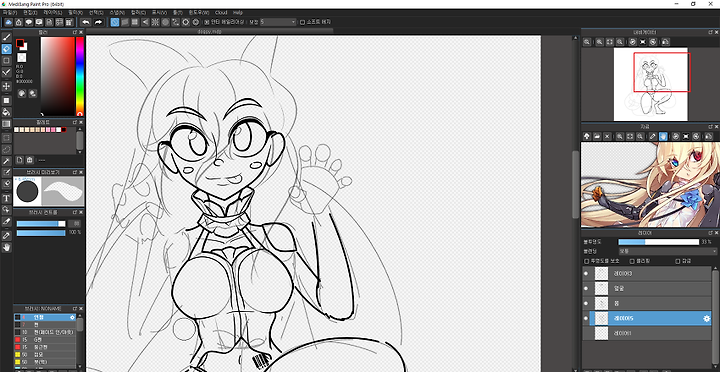Turn off snap with the highlighted snap icon

pos(115,22)
